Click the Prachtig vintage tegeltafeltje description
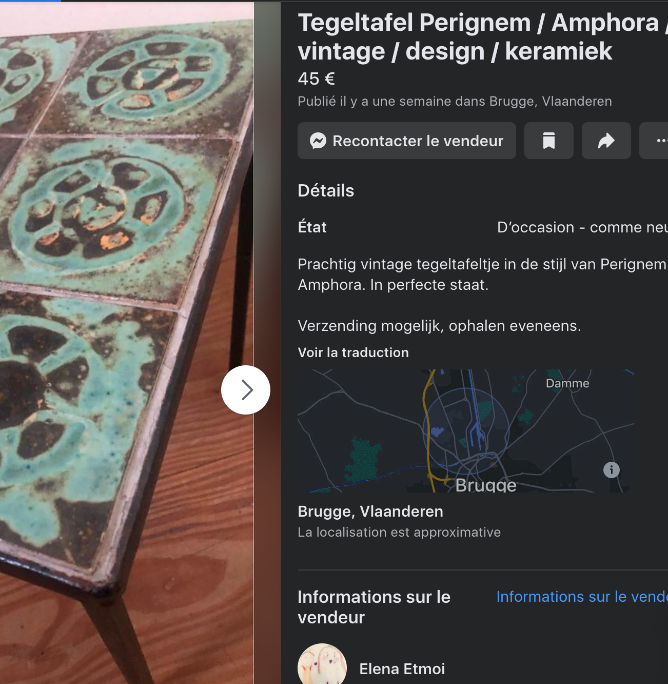 (x=483, y=274)
